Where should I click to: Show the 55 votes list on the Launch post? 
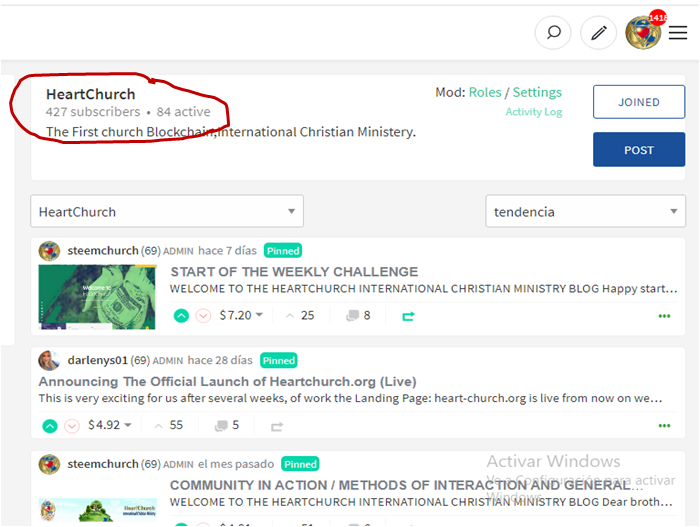[x=169, y=425]
